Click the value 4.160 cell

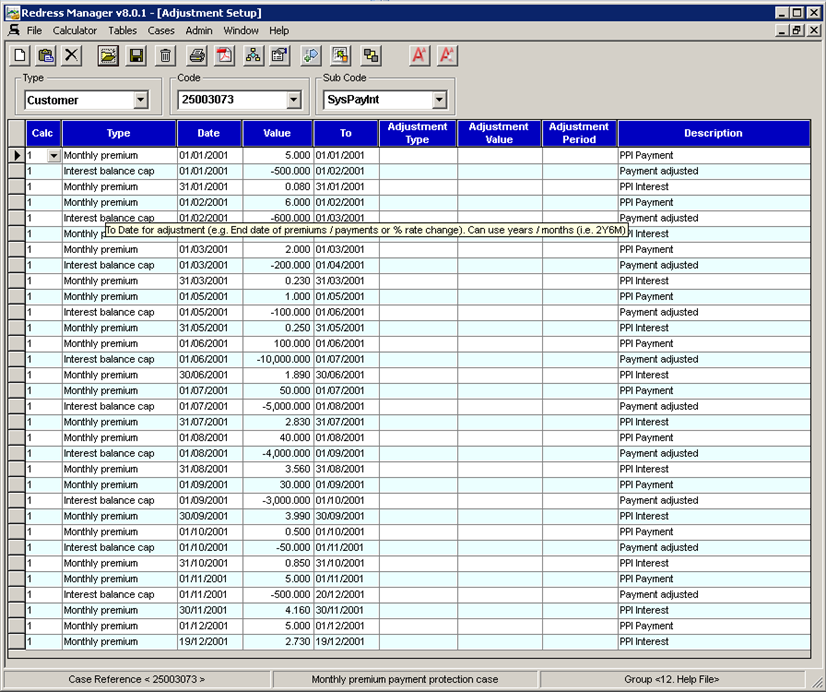coord(278,610)
